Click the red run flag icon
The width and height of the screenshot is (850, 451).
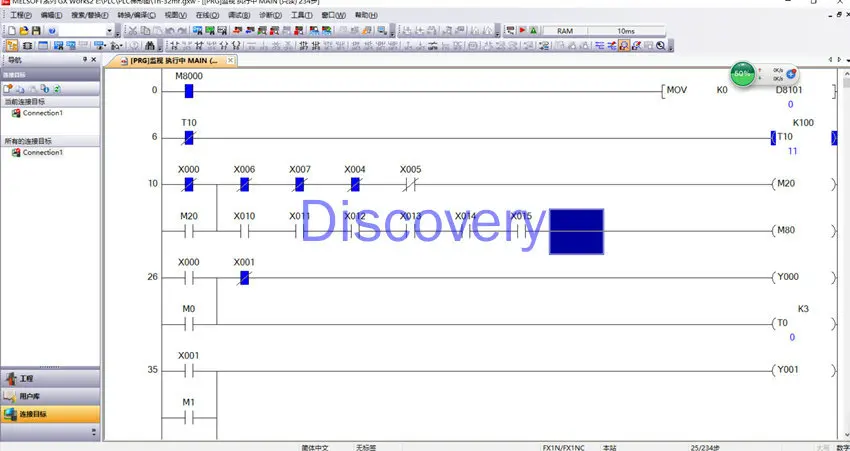522,31
